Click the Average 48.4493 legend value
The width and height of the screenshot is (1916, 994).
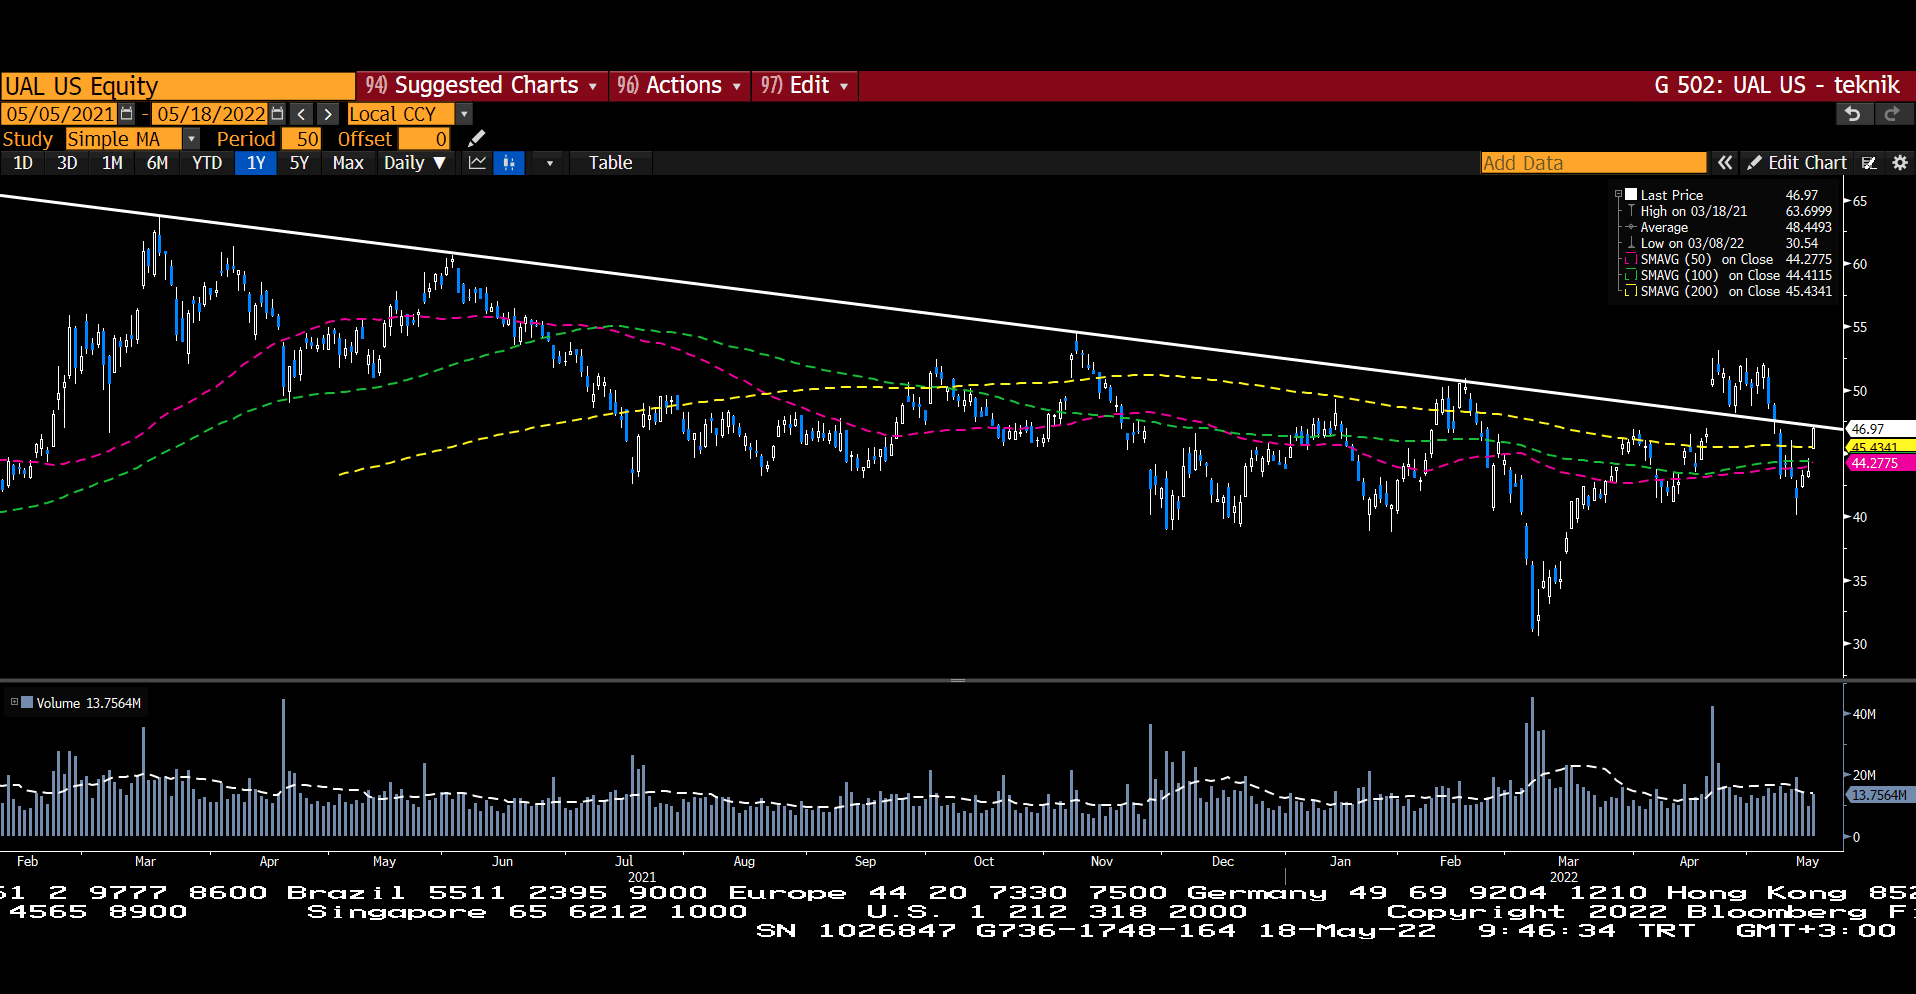click(1808, 227)
